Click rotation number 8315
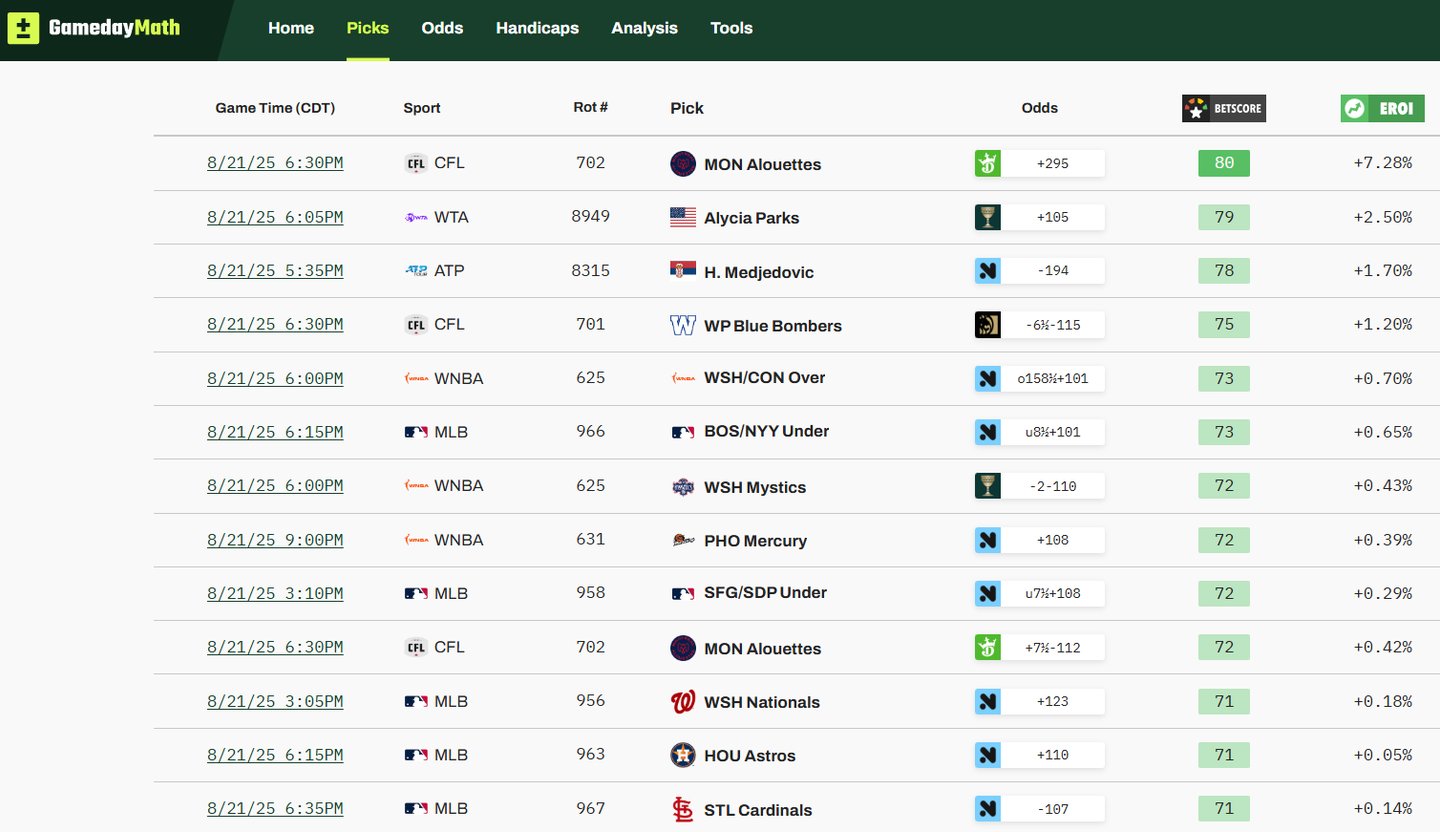The width and height of the screenshot is (1440, 832). [x=591, y=270]
